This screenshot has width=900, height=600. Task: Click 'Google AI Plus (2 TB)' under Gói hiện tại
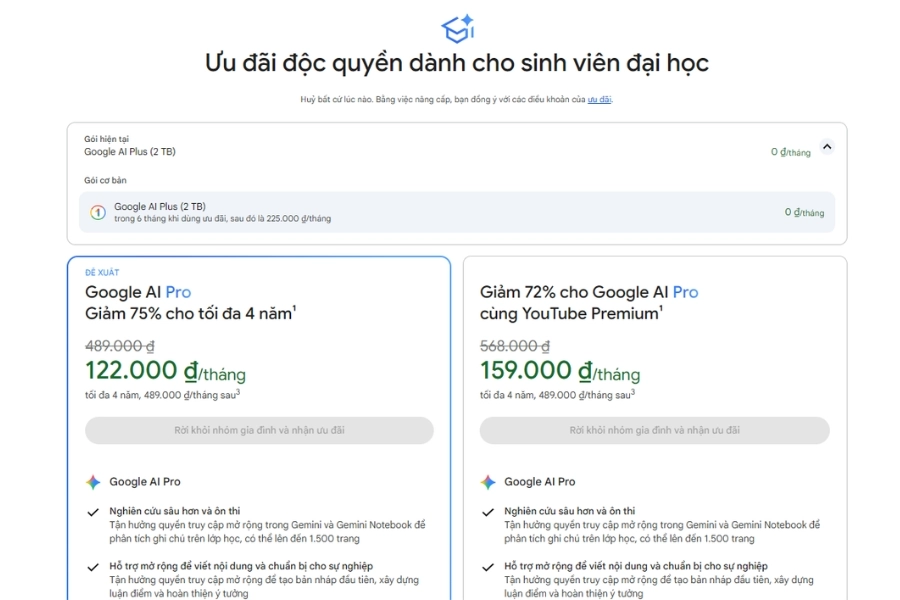pos(130,152)
